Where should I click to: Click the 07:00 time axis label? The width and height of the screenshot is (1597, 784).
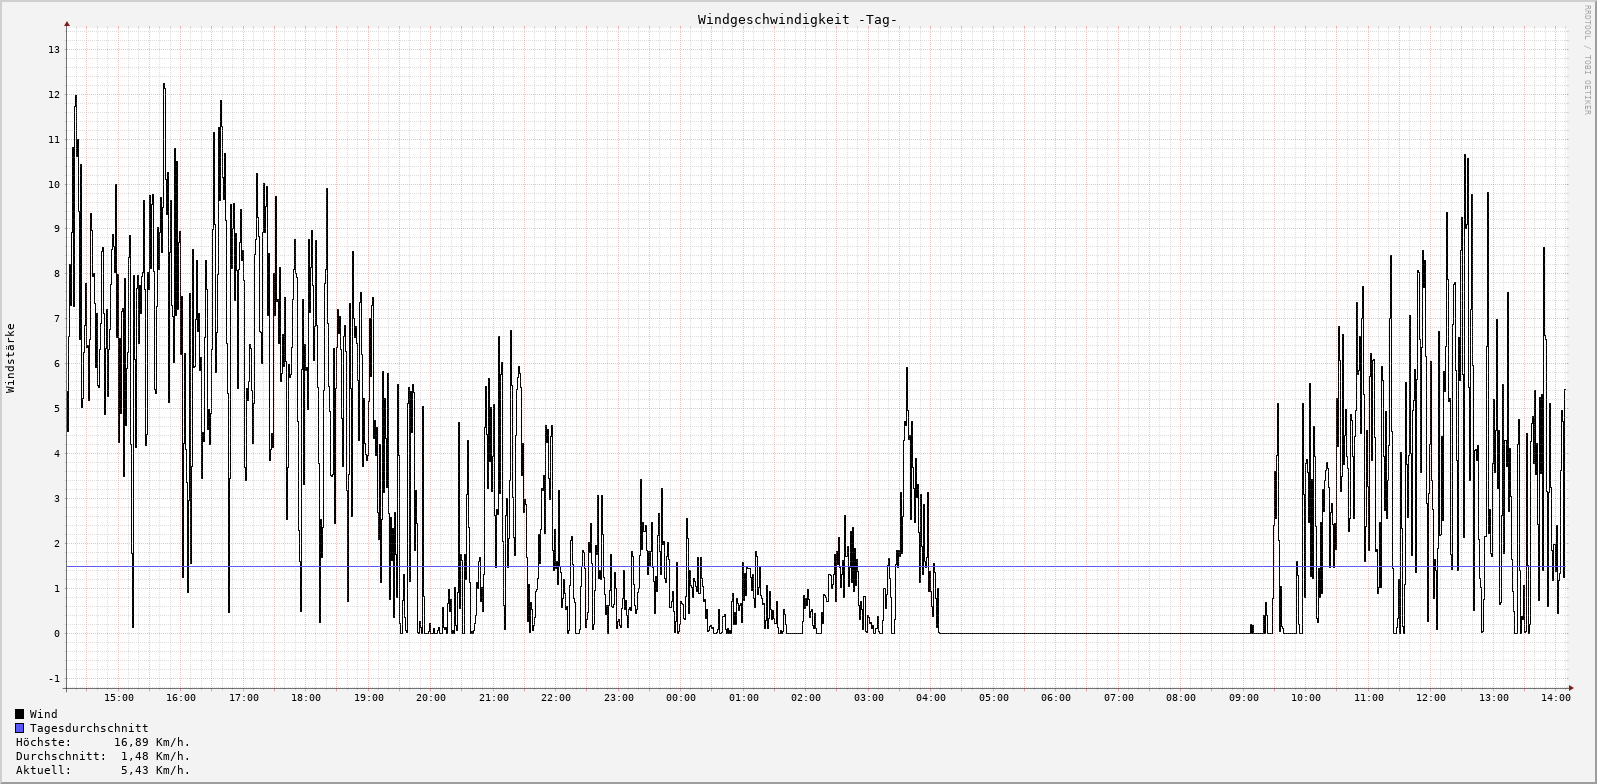pos(1119,698)
